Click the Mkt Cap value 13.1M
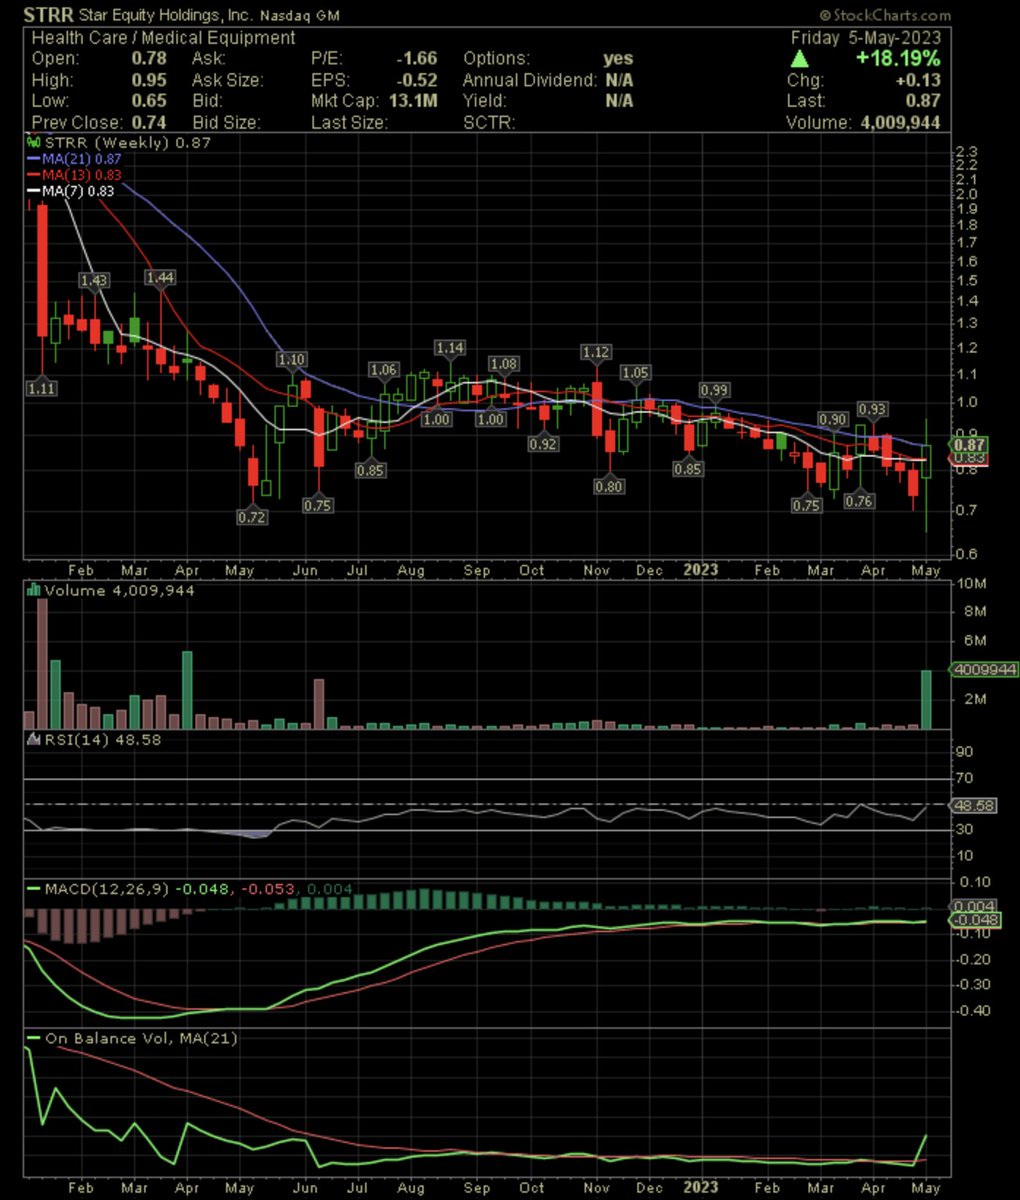 [415, 101]
